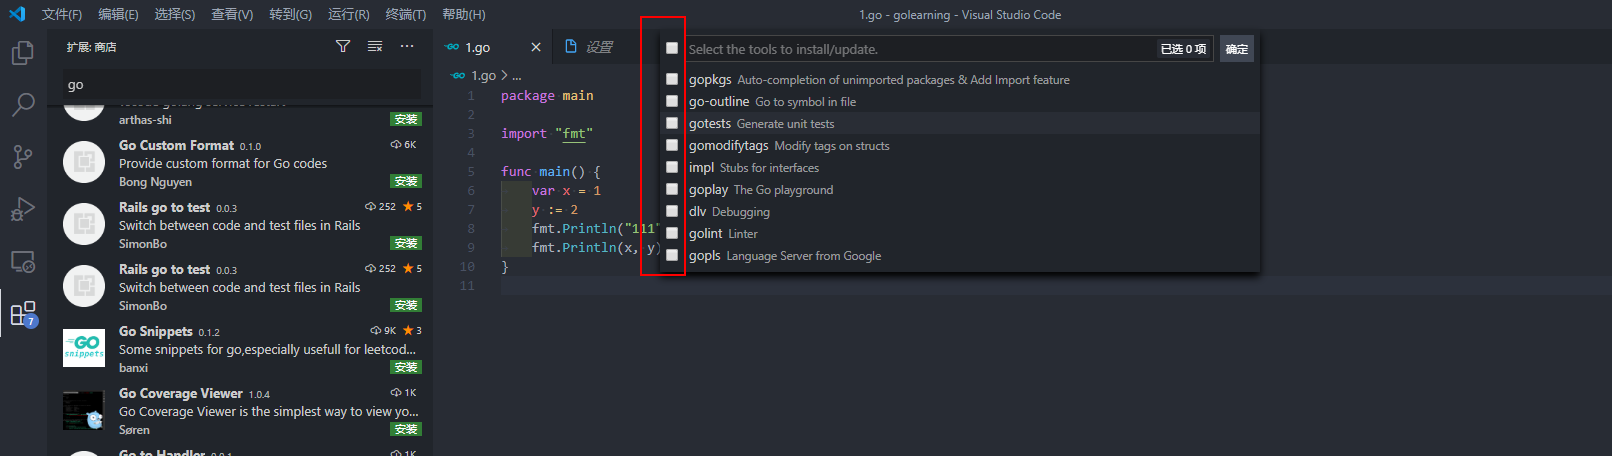
Task: Open the 文件(F) menu
Action: pyautogui.click(x=62, y=14)
